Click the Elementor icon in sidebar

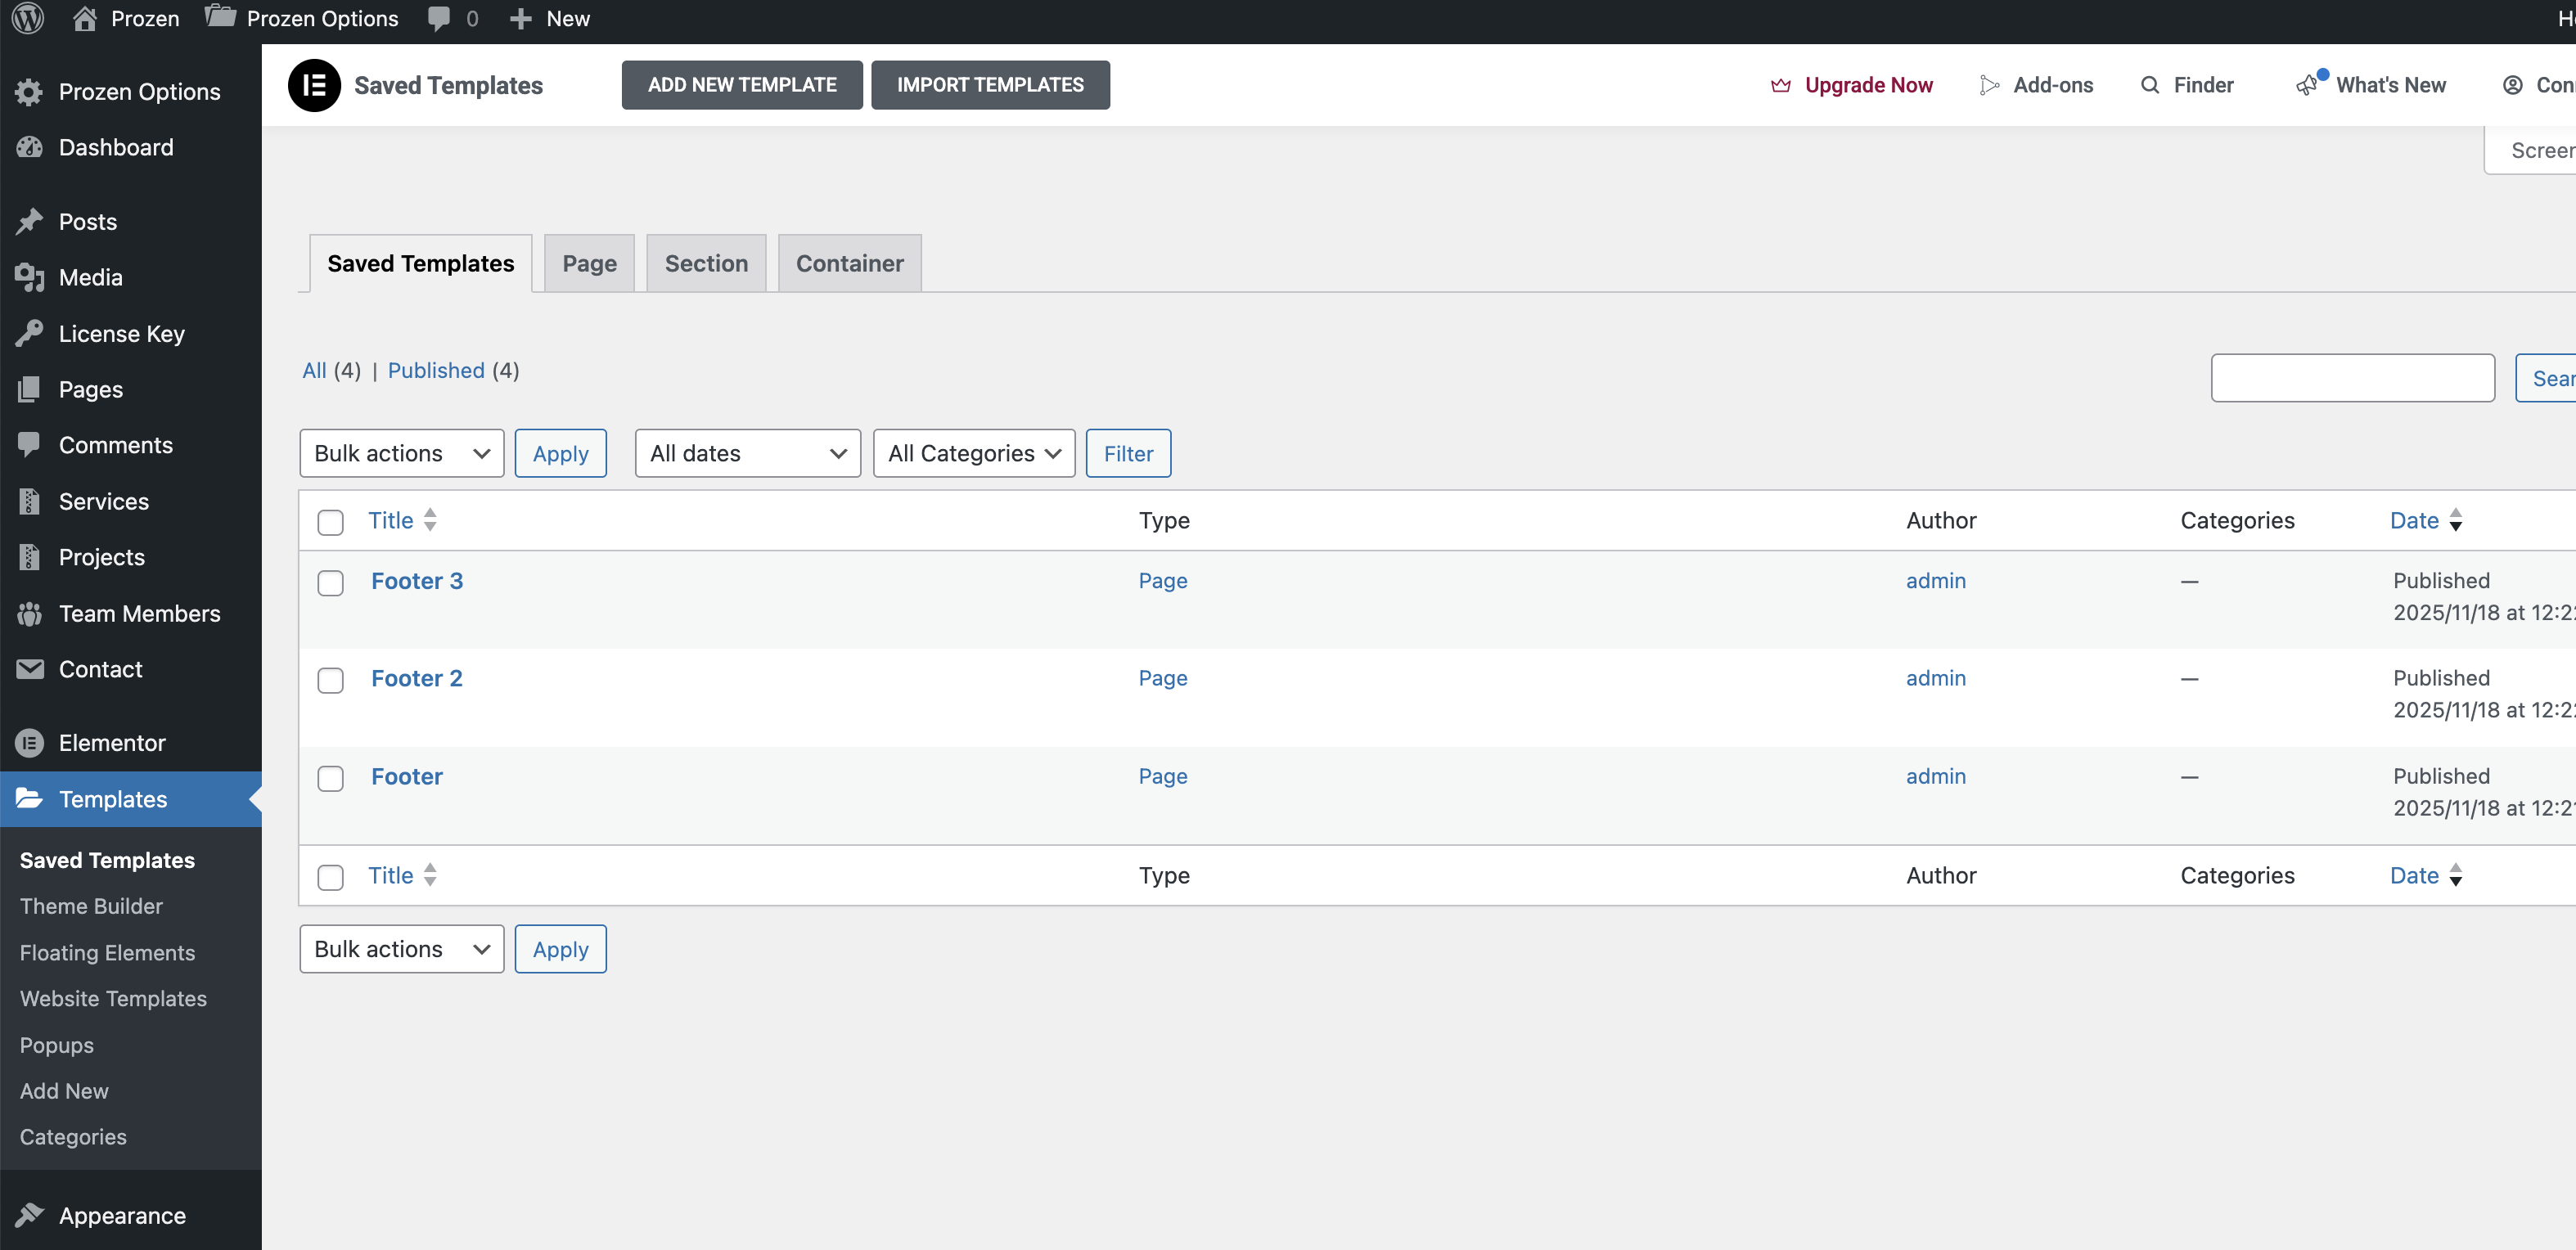click(30, 743)
